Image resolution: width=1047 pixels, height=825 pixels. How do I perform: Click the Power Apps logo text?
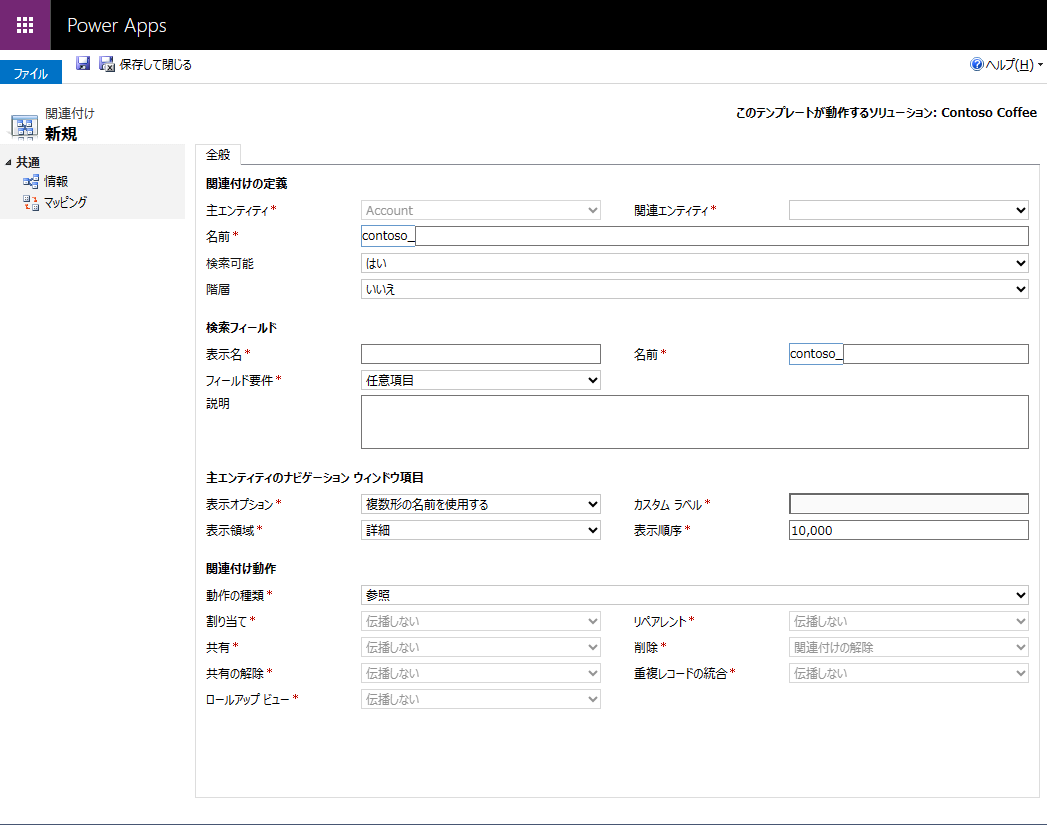[x=114, y=24]
